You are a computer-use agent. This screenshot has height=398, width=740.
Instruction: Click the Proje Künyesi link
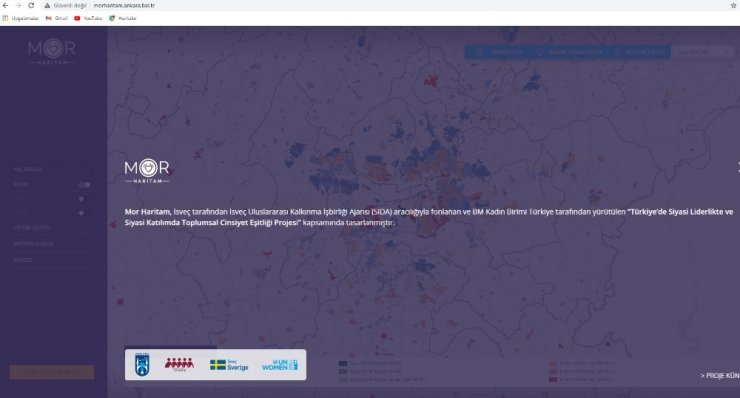click(x=720, y=376)
